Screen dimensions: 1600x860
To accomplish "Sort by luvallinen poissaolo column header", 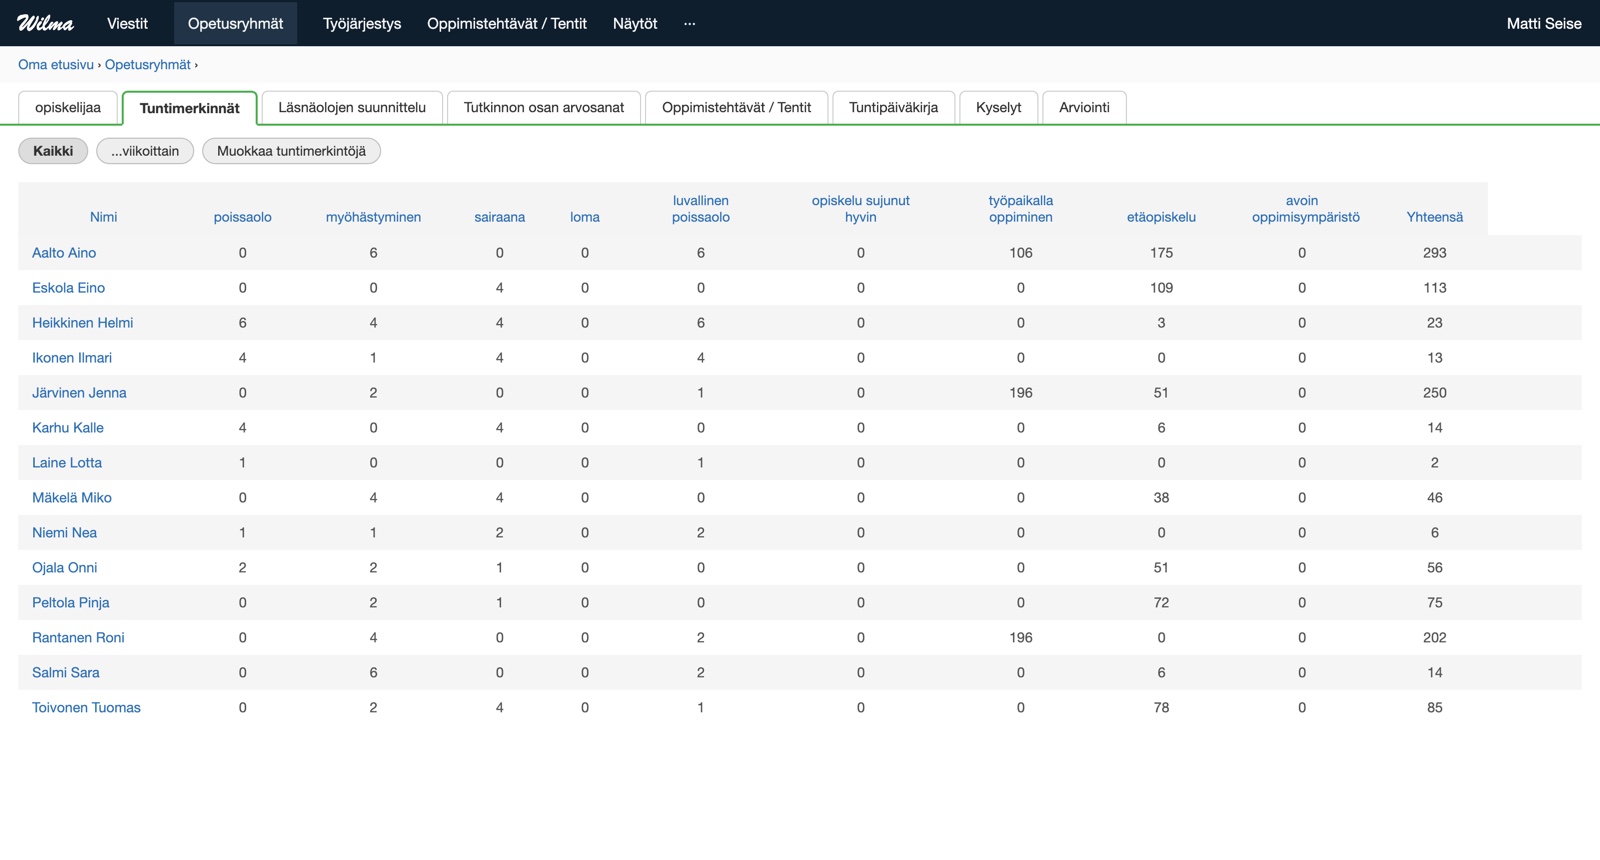I will point(701,209).
